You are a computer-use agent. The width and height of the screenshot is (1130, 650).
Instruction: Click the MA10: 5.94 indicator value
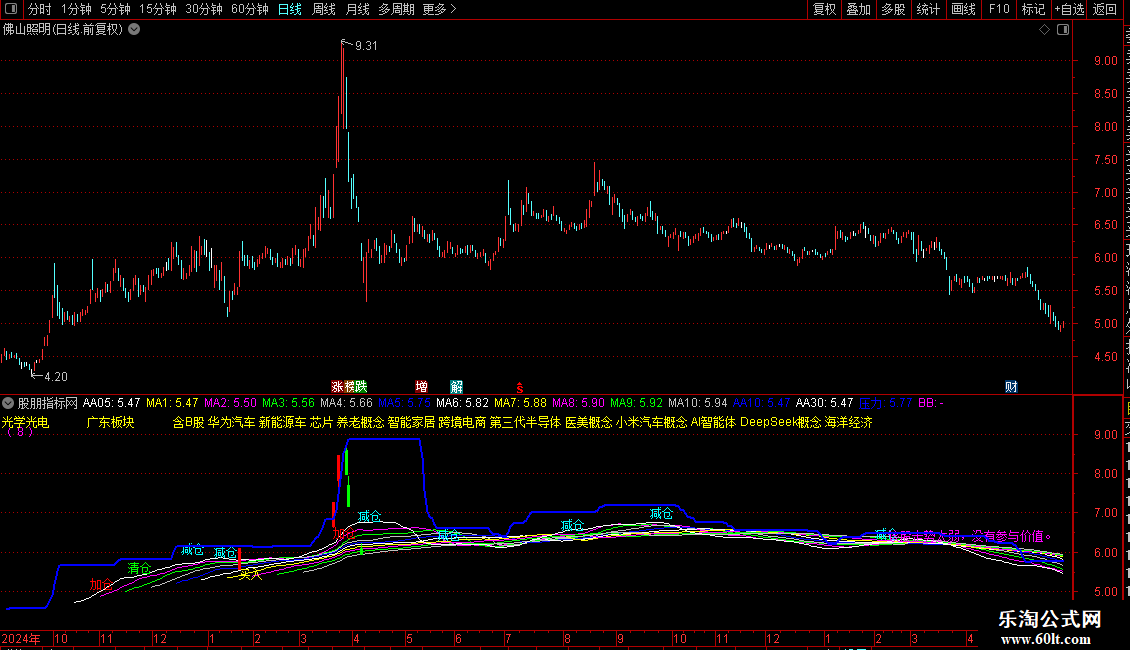click(x=698, y=404)
